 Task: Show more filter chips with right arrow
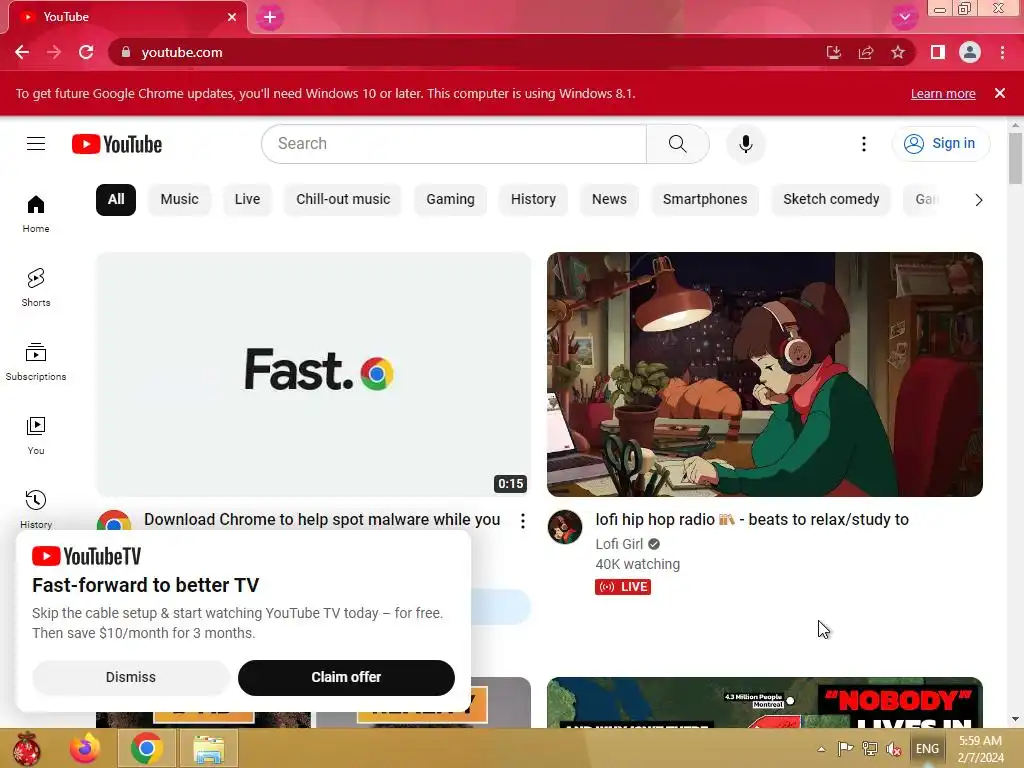click(x=978, y=200)
